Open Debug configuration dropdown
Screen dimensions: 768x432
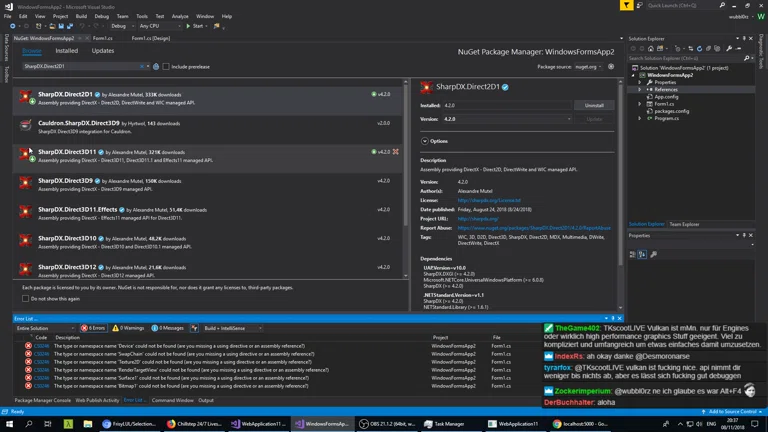pyautogui.click(x=122, y=26)
